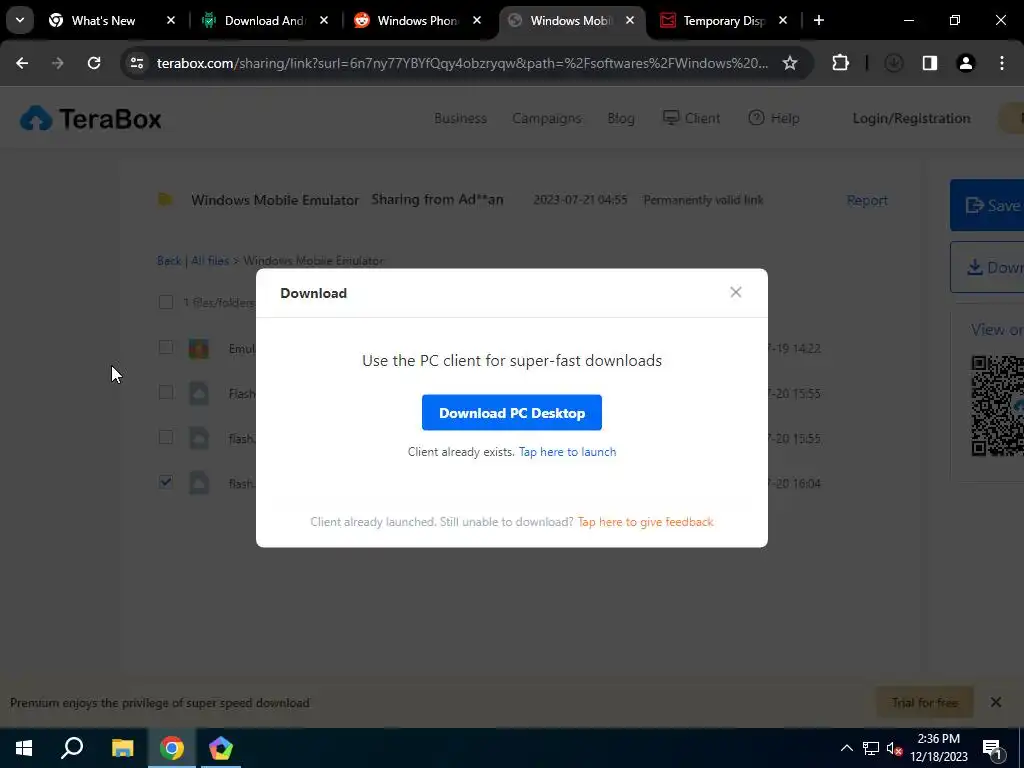The height and width of the screenshot is (768, 1024).
Task: Click the All files breadcrumb link
Action: (x=210, y=261)
